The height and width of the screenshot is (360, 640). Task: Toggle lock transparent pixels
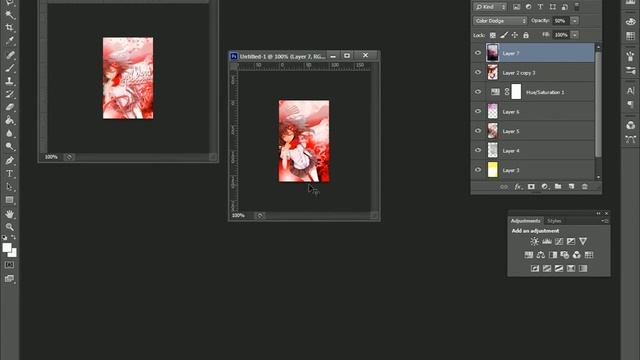493,35
